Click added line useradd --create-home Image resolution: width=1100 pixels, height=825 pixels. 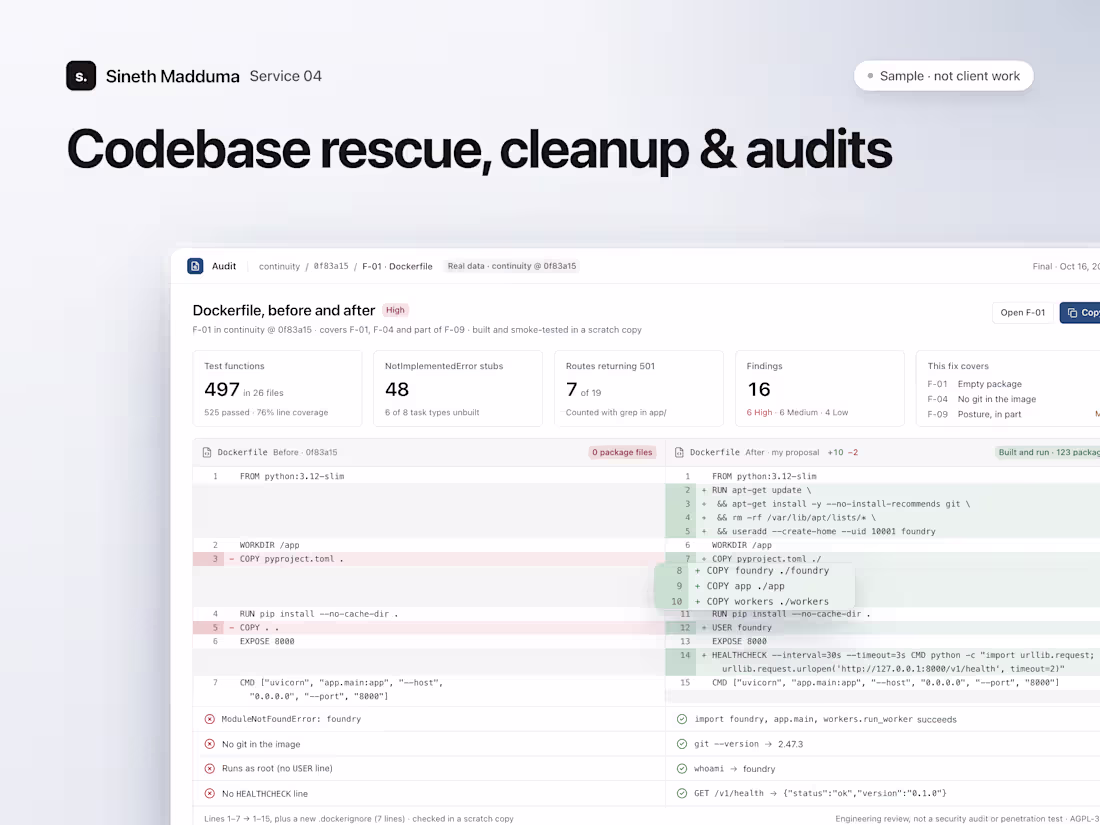(x=883, y=532)
